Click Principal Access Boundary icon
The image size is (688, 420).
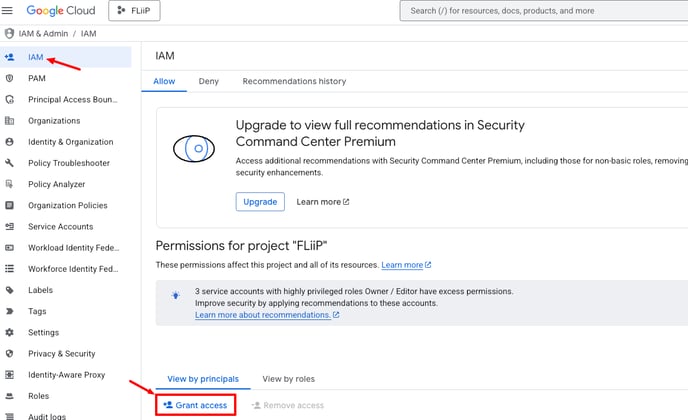point(9,100)
